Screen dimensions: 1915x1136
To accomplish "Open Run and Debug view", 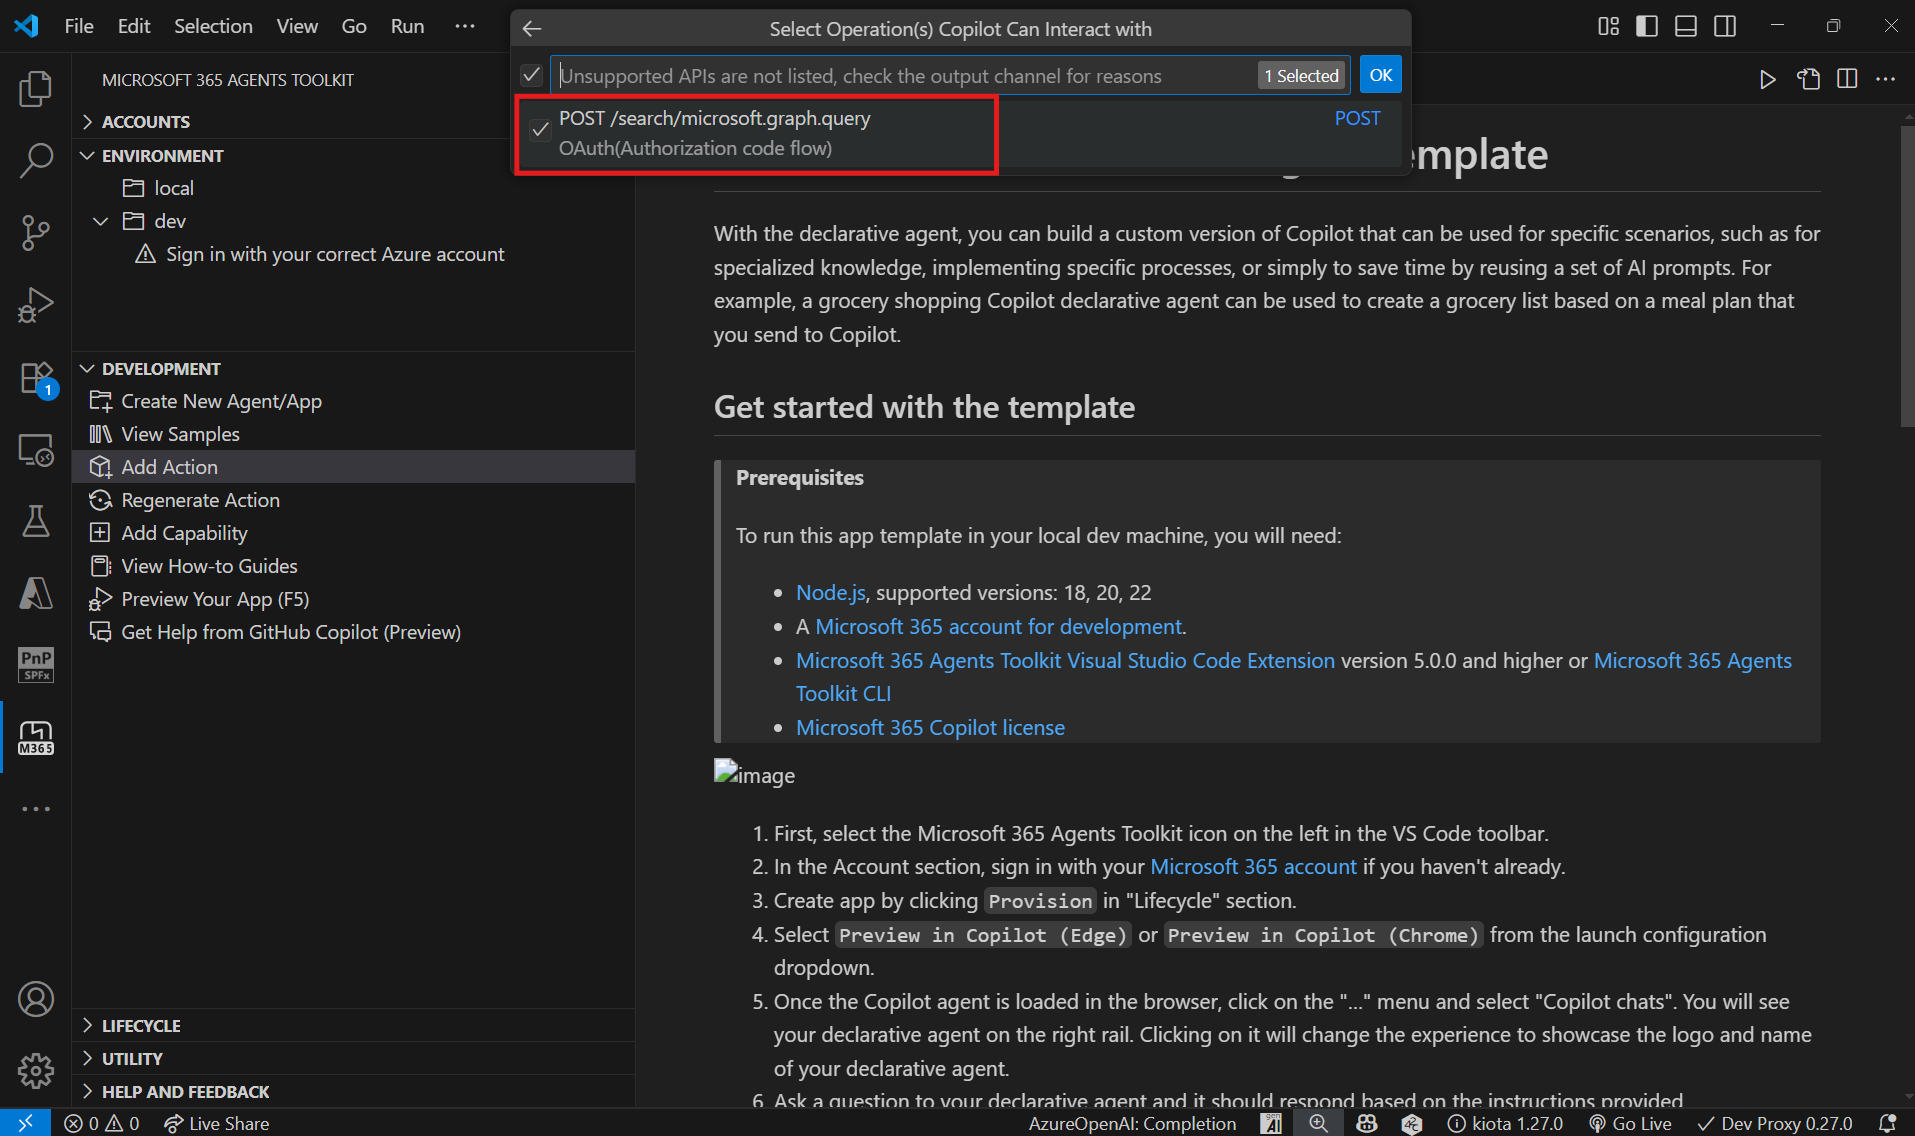I will (36, 305).
